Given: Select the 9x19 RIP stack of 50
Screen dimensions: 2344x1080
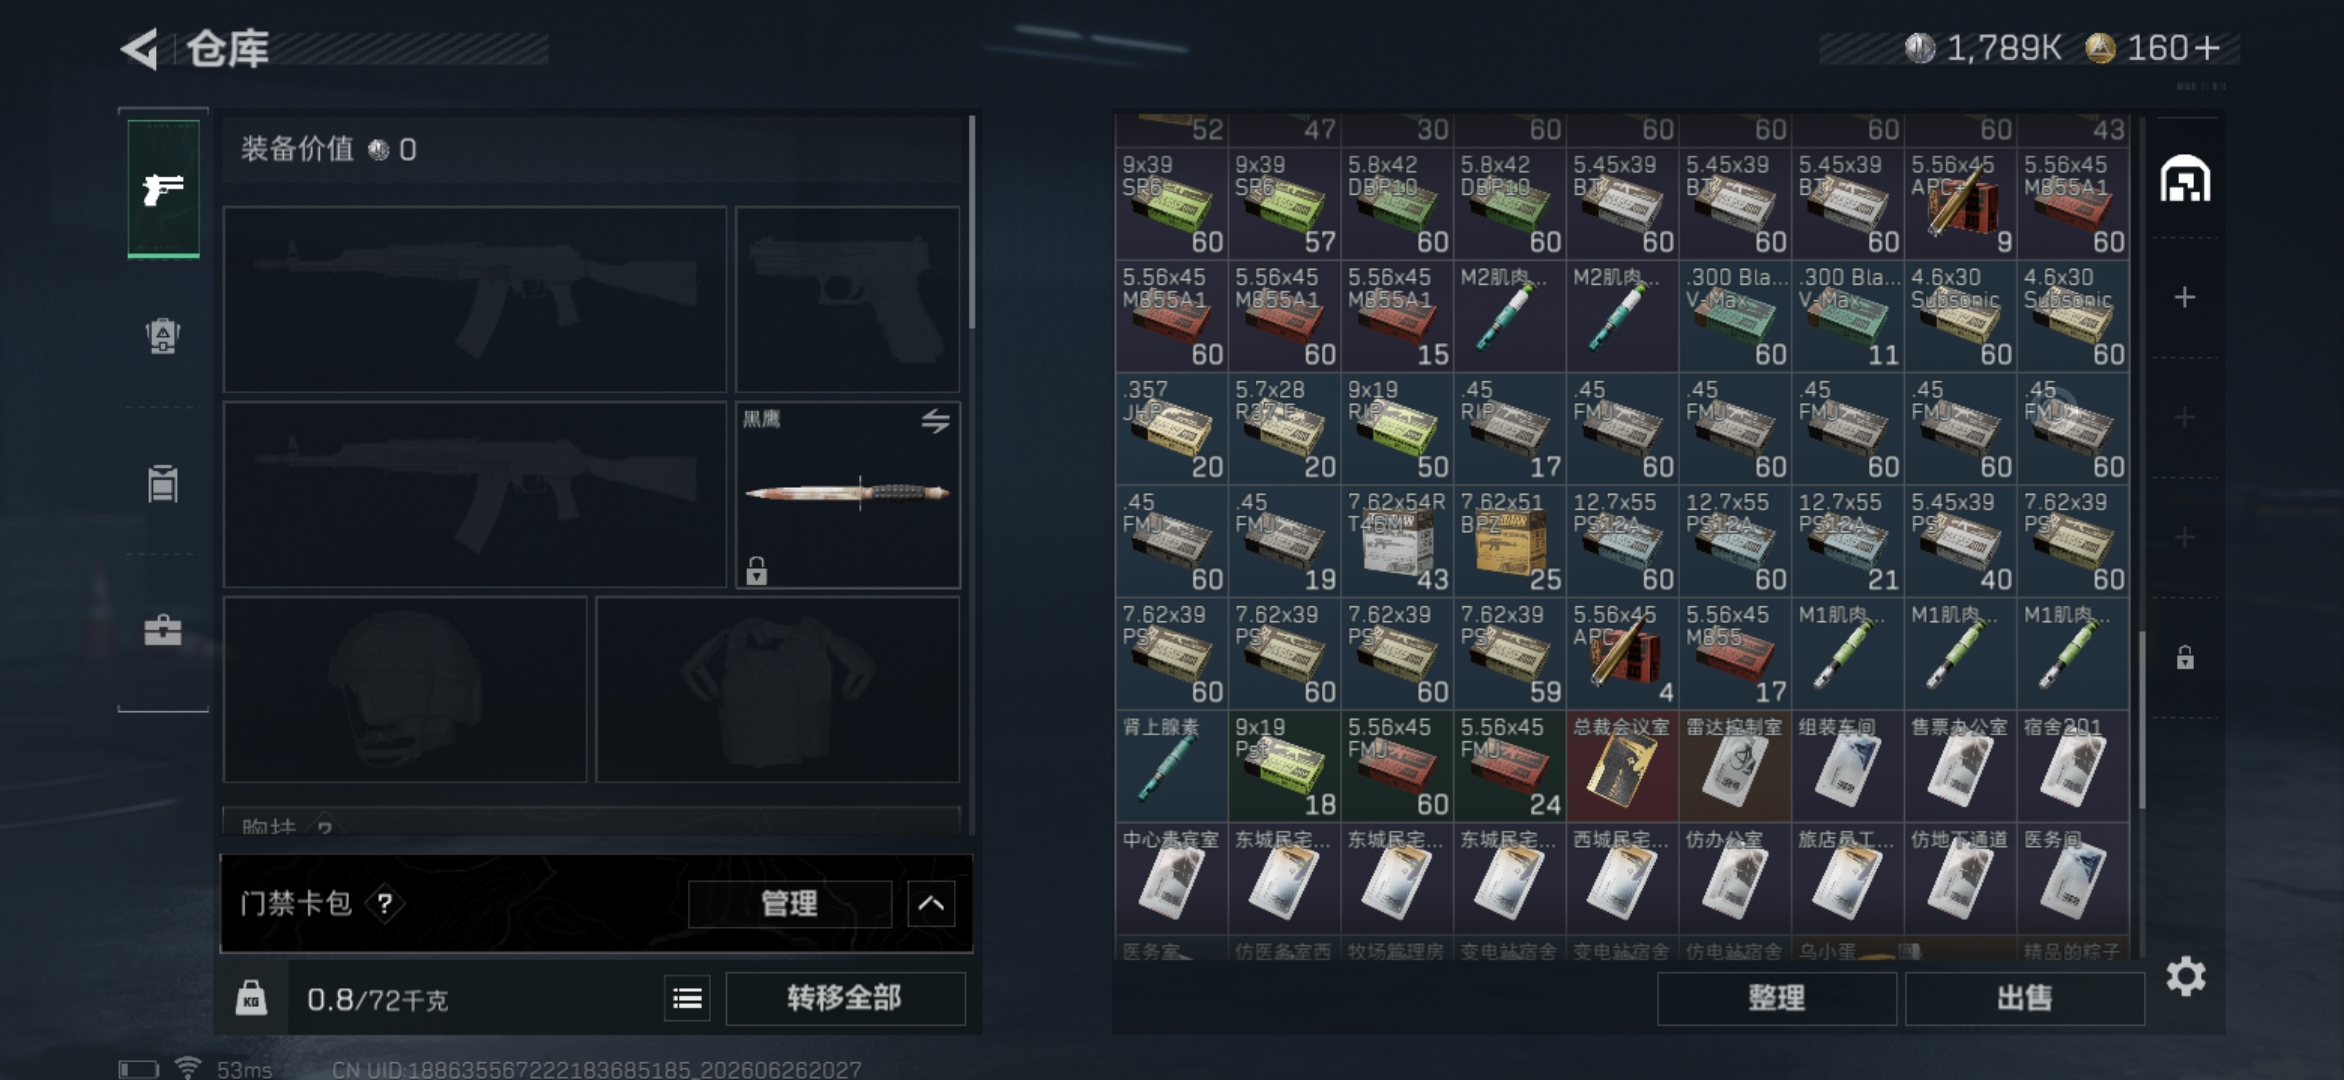Looking at the screenshot, I should [1397, 429].
